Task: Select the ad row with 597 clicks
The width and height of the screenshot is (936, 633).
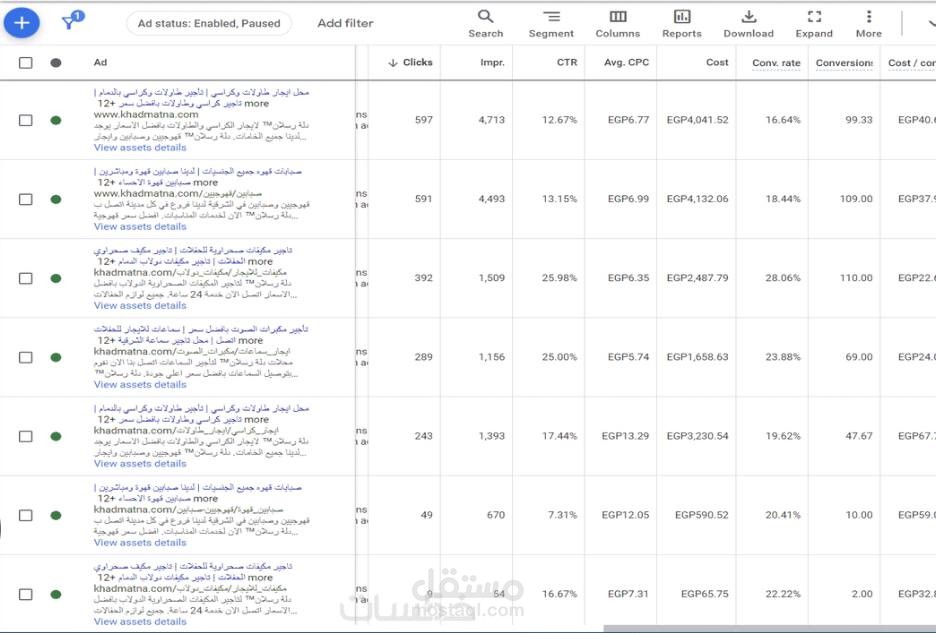Action: click(x=26, y=120)
